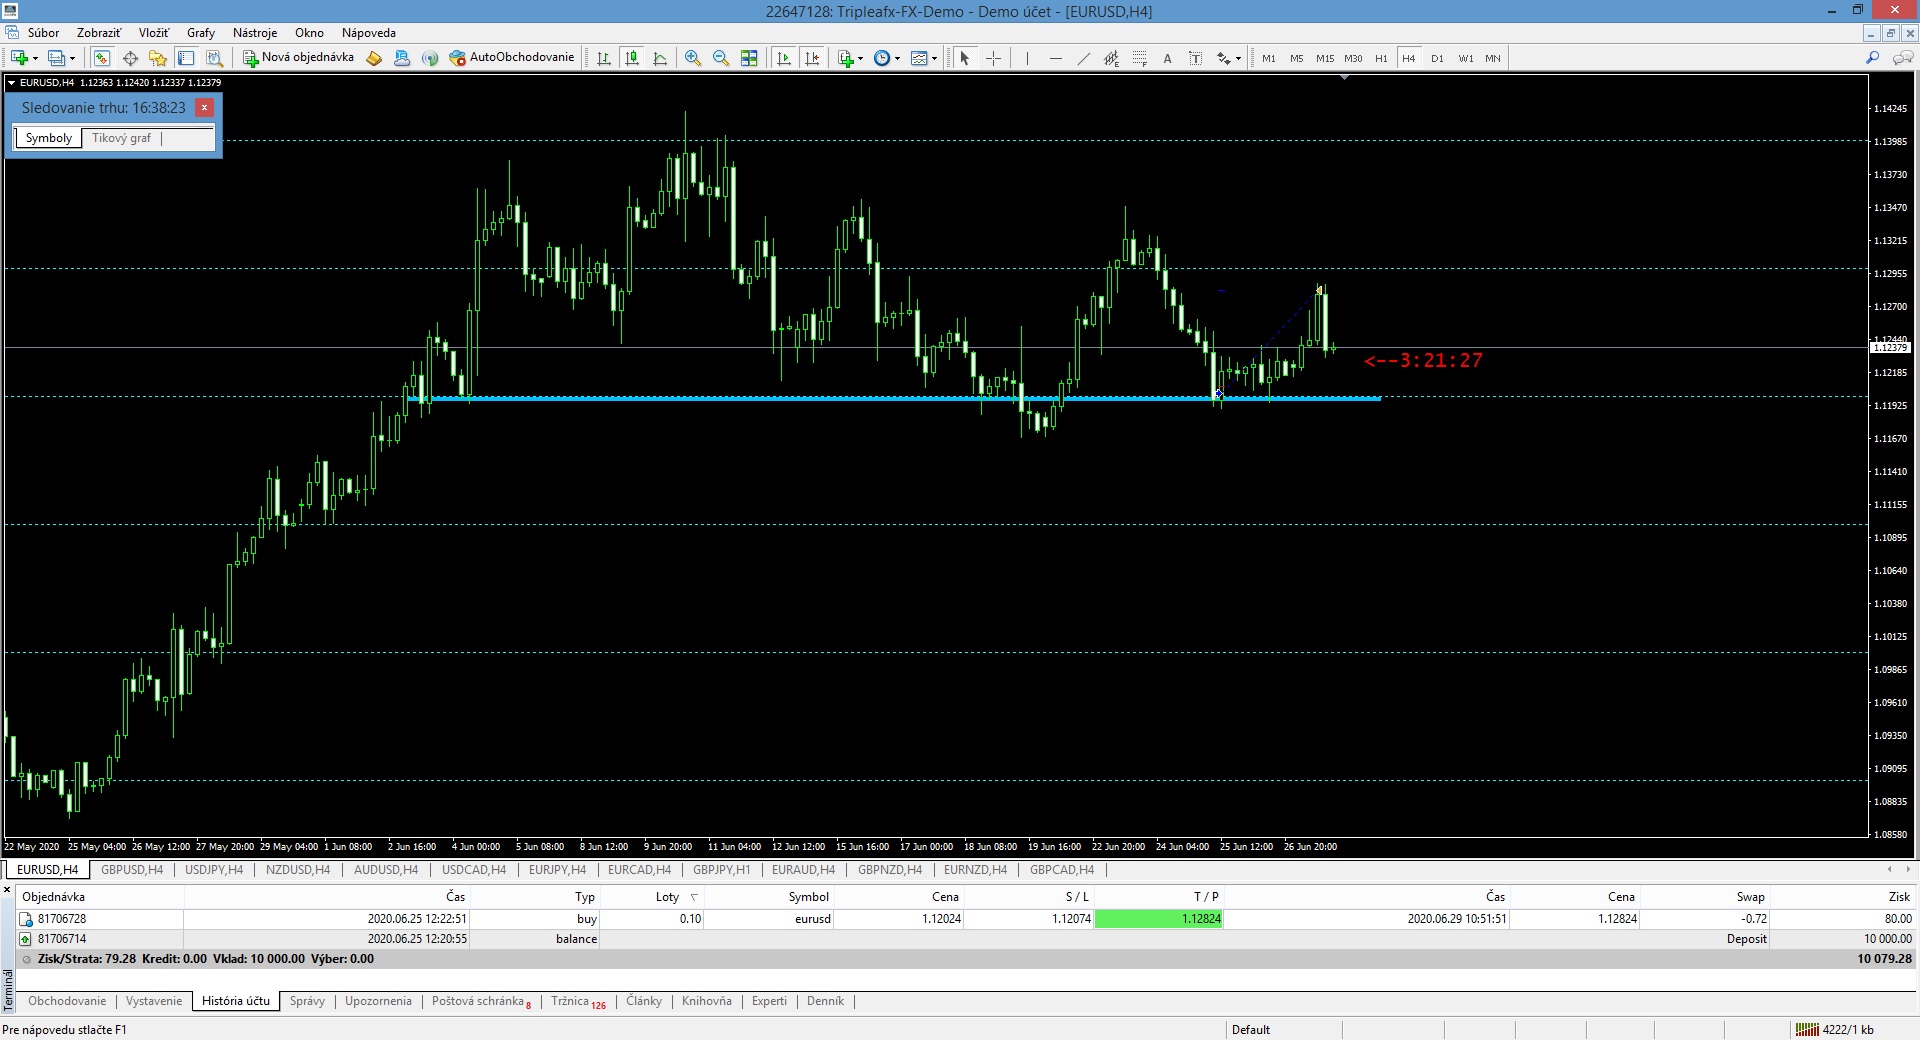Click the connection status 4222/1 kb
Viewport: 1920px width, 1040px height.
(x=1835, y=1029)
